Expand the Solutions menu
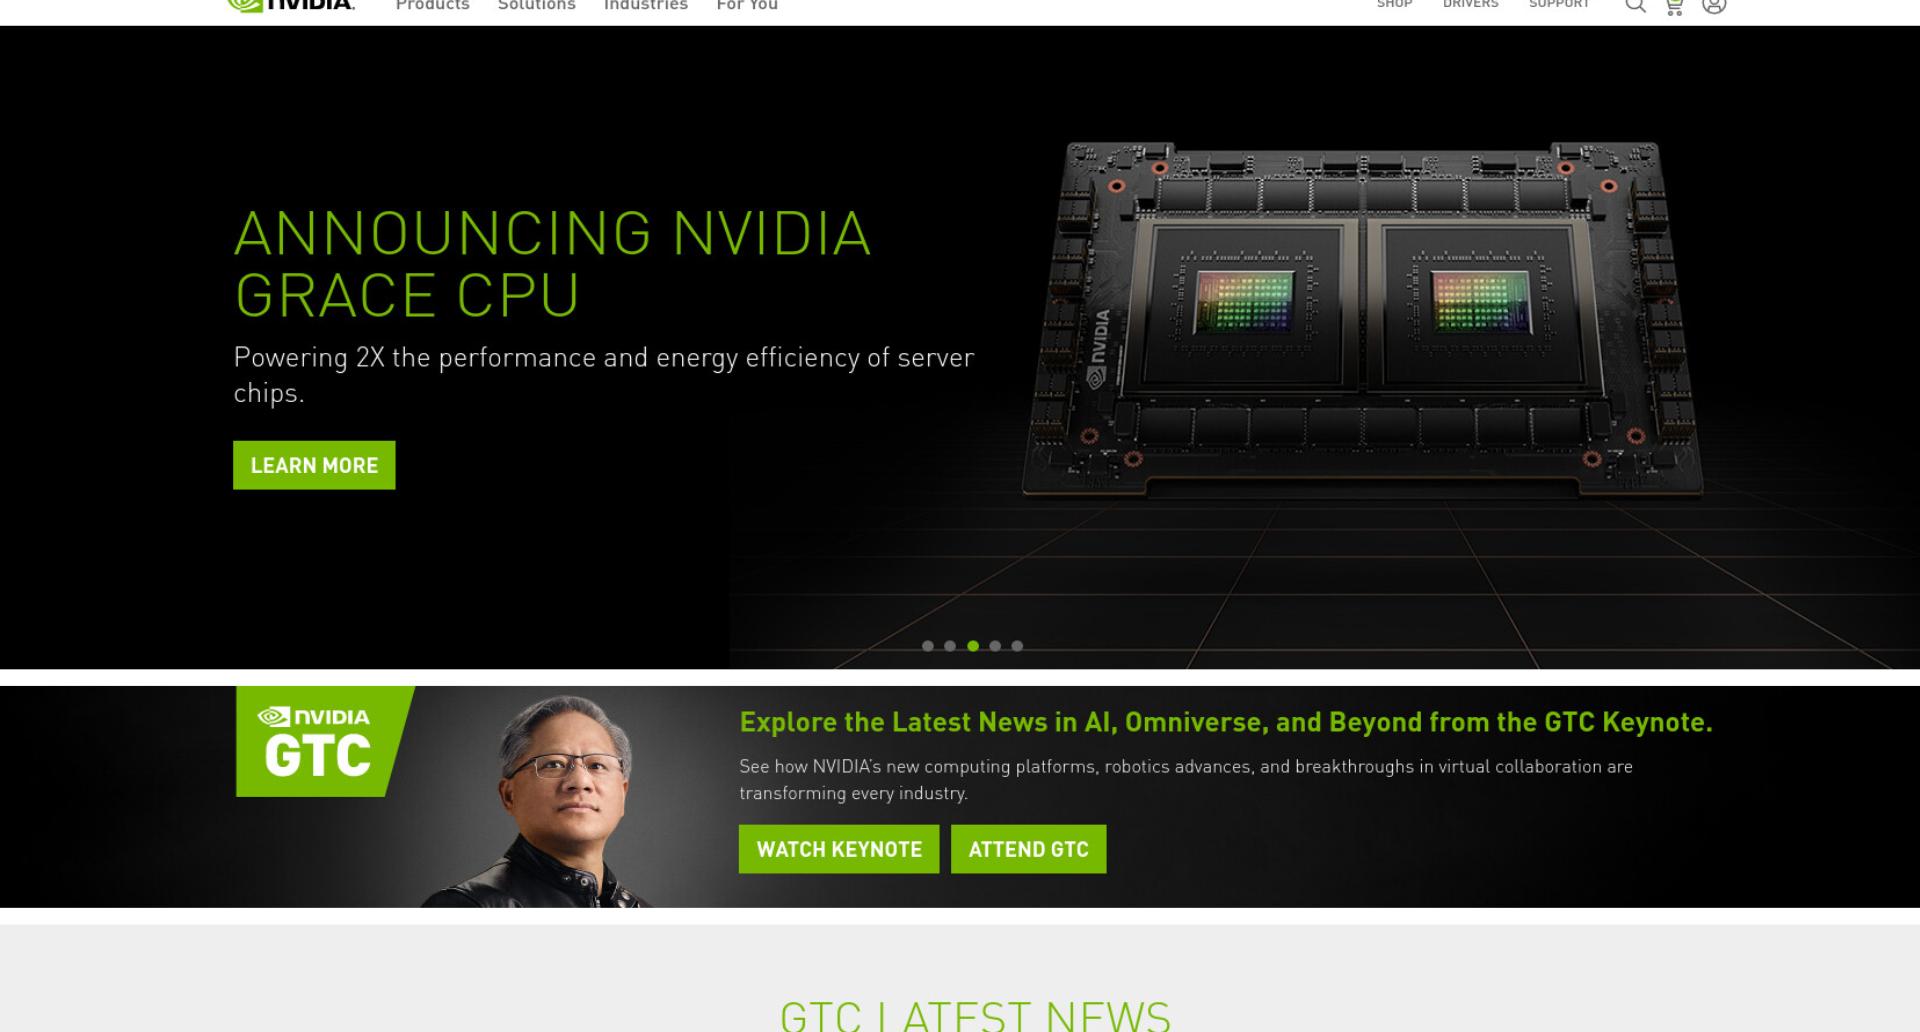The width and height of the screenshot is (1920, 1032). click(x=537, y=5)
